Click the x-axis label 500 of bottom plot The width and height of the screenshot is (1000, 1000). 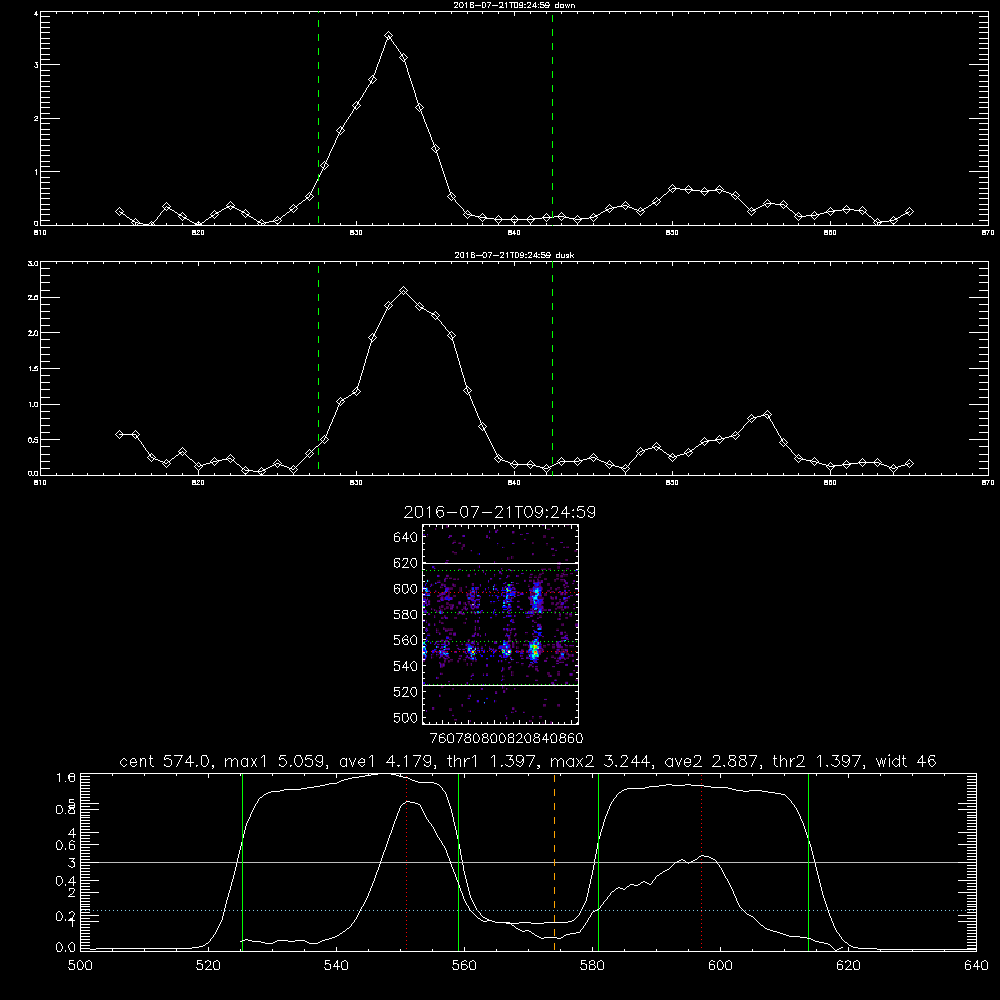80,966
